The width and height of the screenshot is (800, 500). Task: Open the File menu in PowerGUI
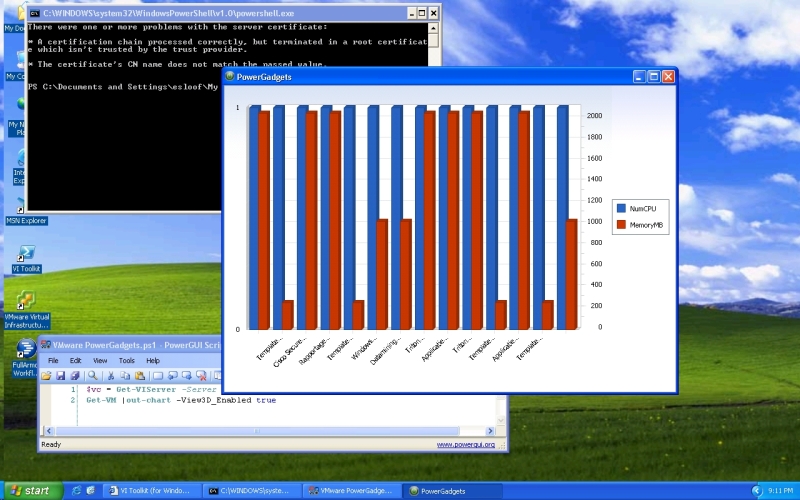click(x=53, y=360)
